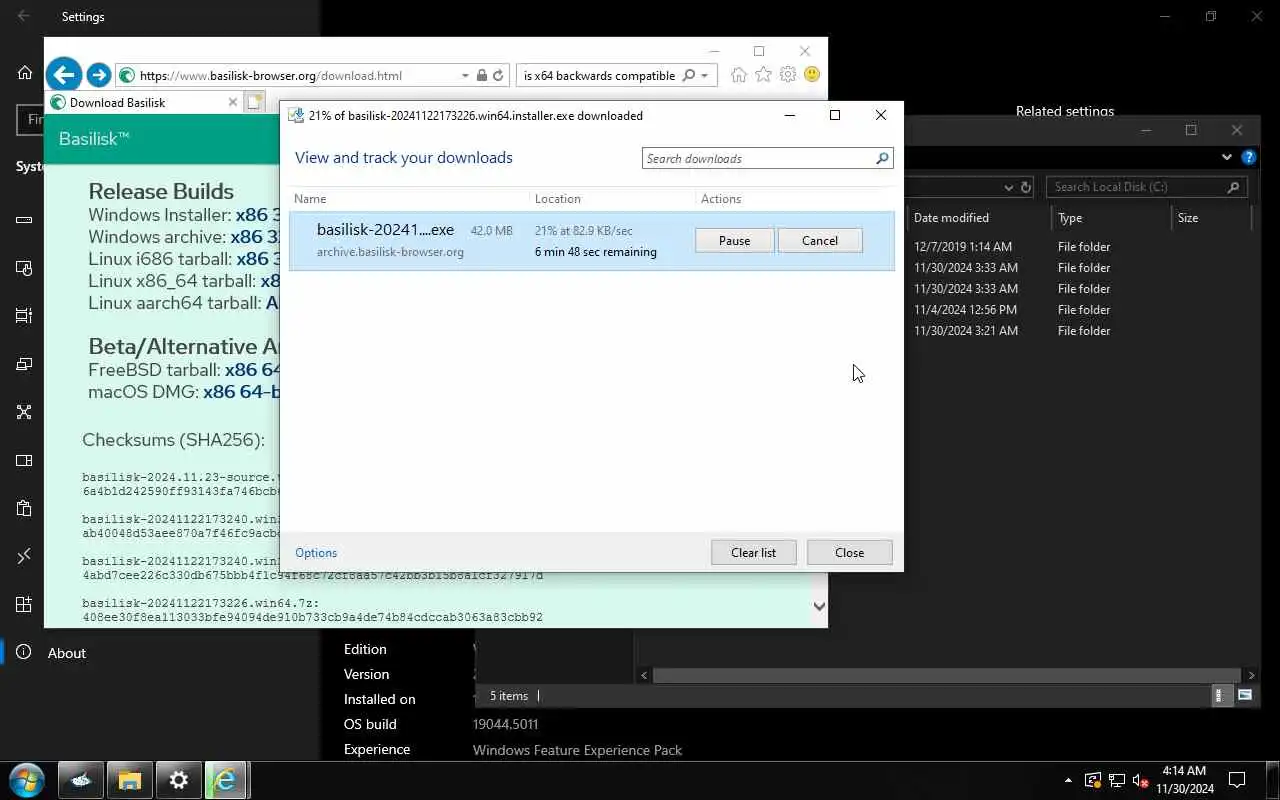This screenshot has height=800, width=1280.
Task: Open Start menu orb
Action: [x=26, y=780]
